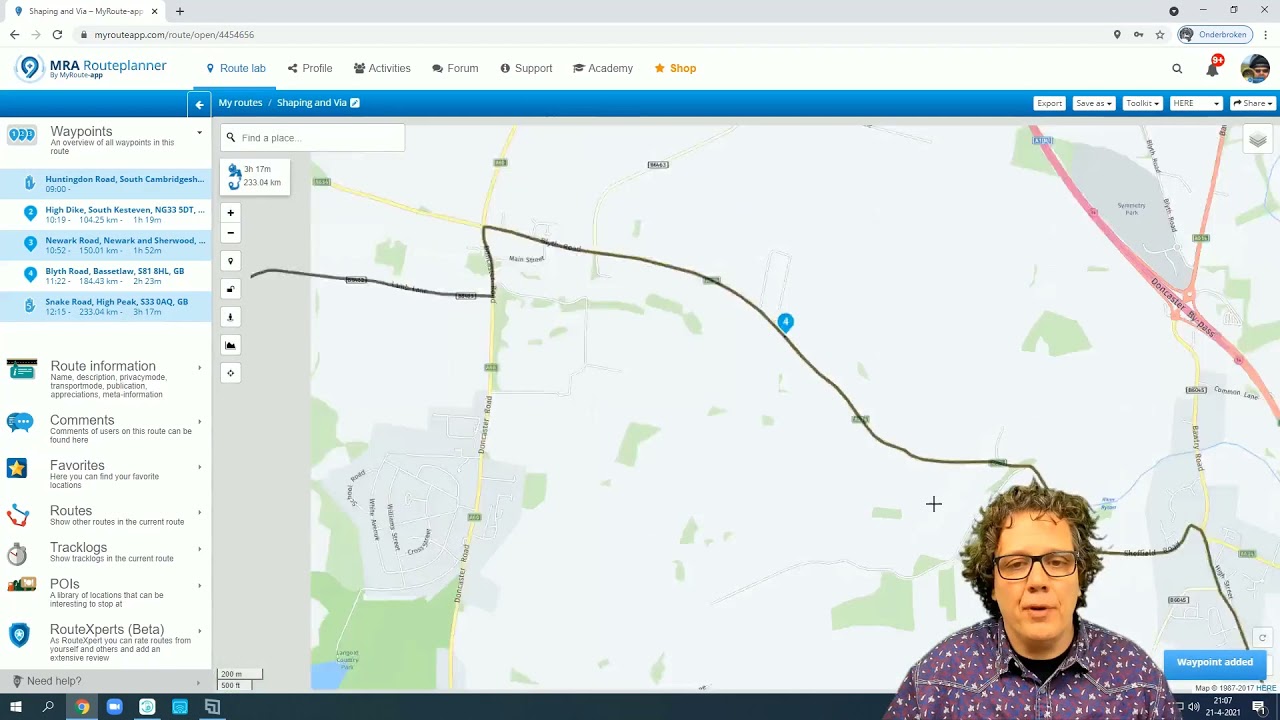
Task: Open My routes breadcrumb
Action: (x=240, y=103)
